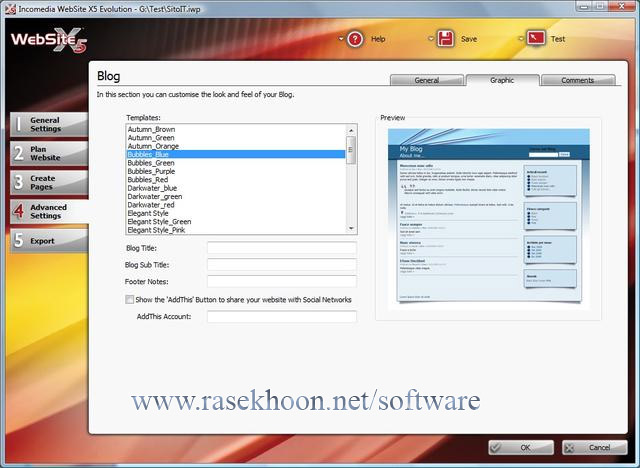Select the Bubbles_Blue template
This screenshot has width=640, height=468.
click(236, 155)
